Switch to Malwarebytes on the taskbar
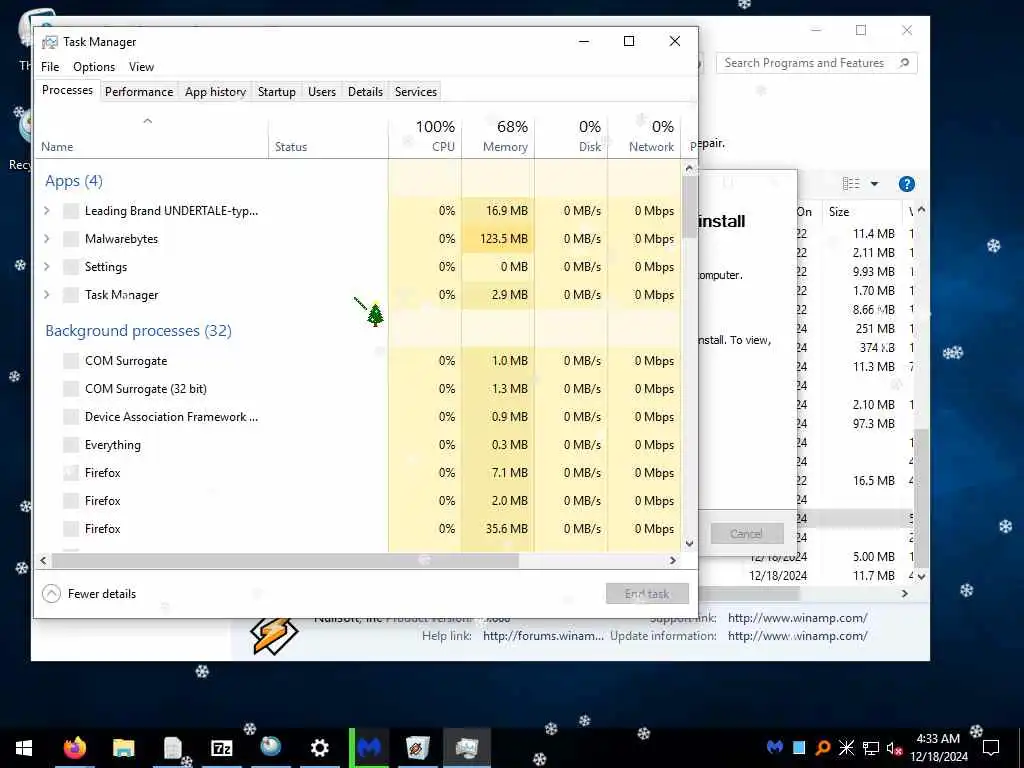Viewport: 1024px width, 768px height. 369,747
